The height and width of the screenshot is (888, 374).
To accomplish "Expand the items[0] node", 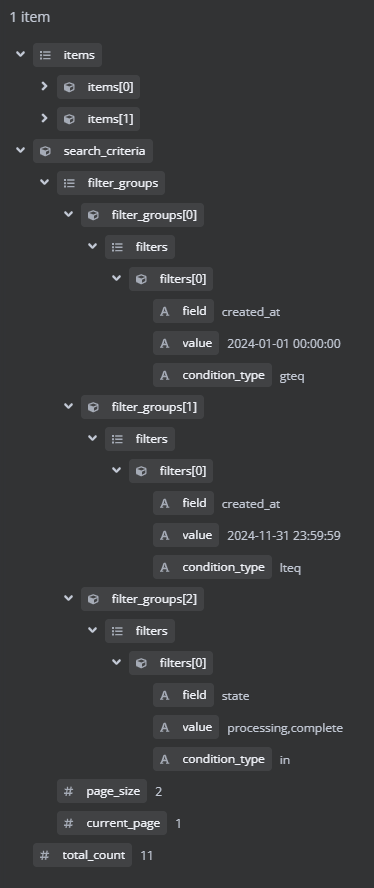I will tap(44, 87).
